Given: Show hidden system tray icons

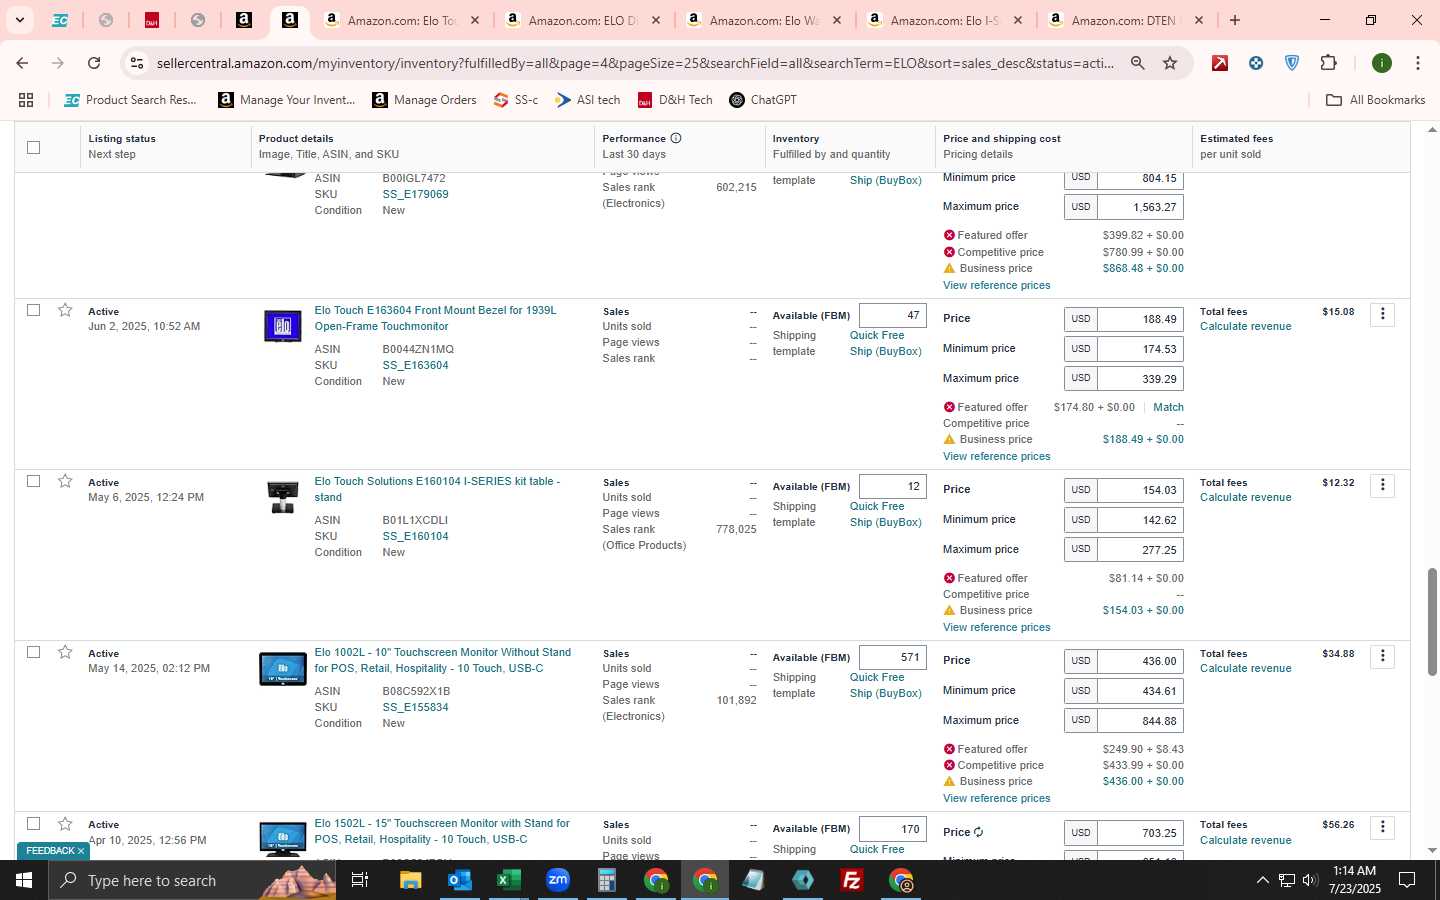Looking at the screenshot, I should (x=1262, y=880).
